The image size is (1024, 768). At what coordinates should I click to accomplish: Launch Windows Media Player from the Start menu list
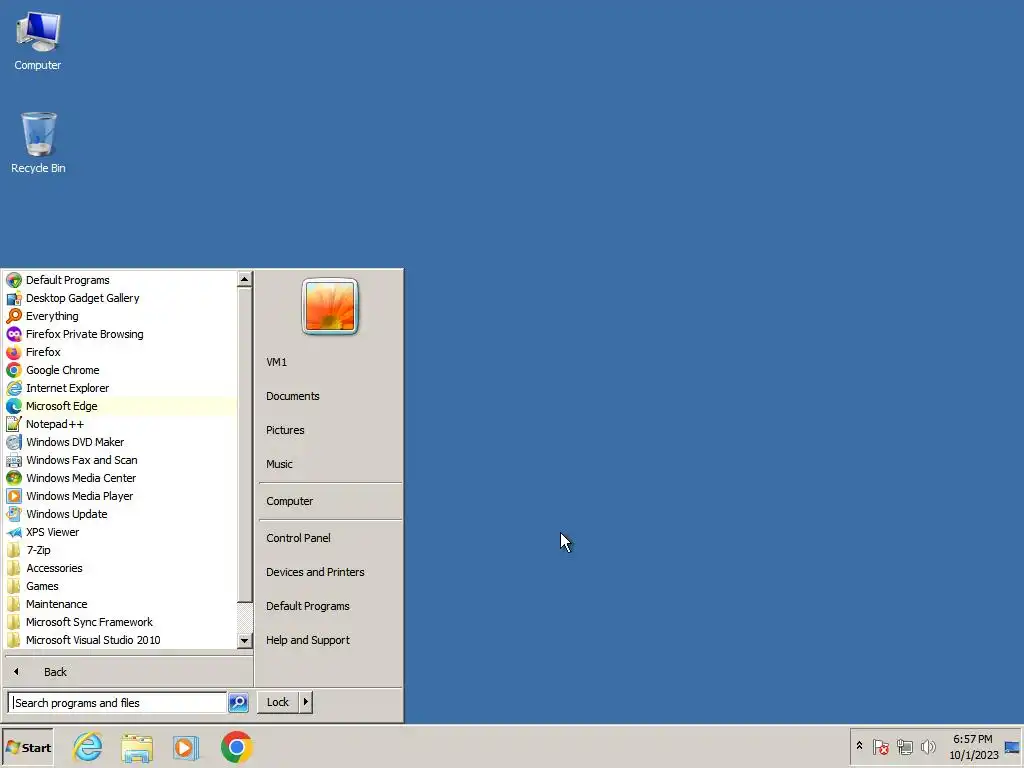[x=121, y=496]
